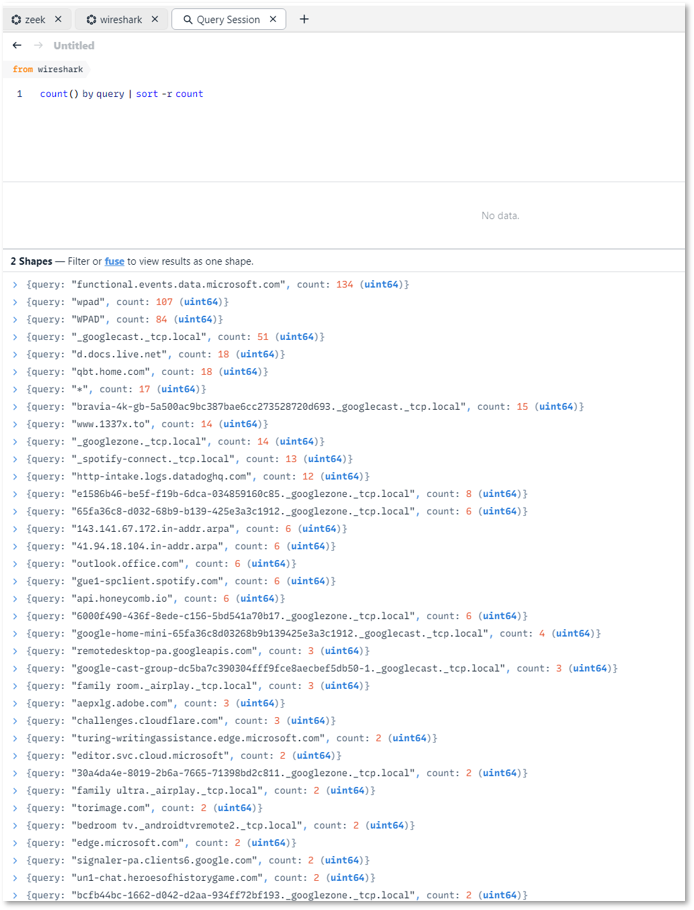The height and width of the screenshot is (910, 694).
Task: Expand the challenges.cloudflare.com record
Action: [x=15, y=720]
